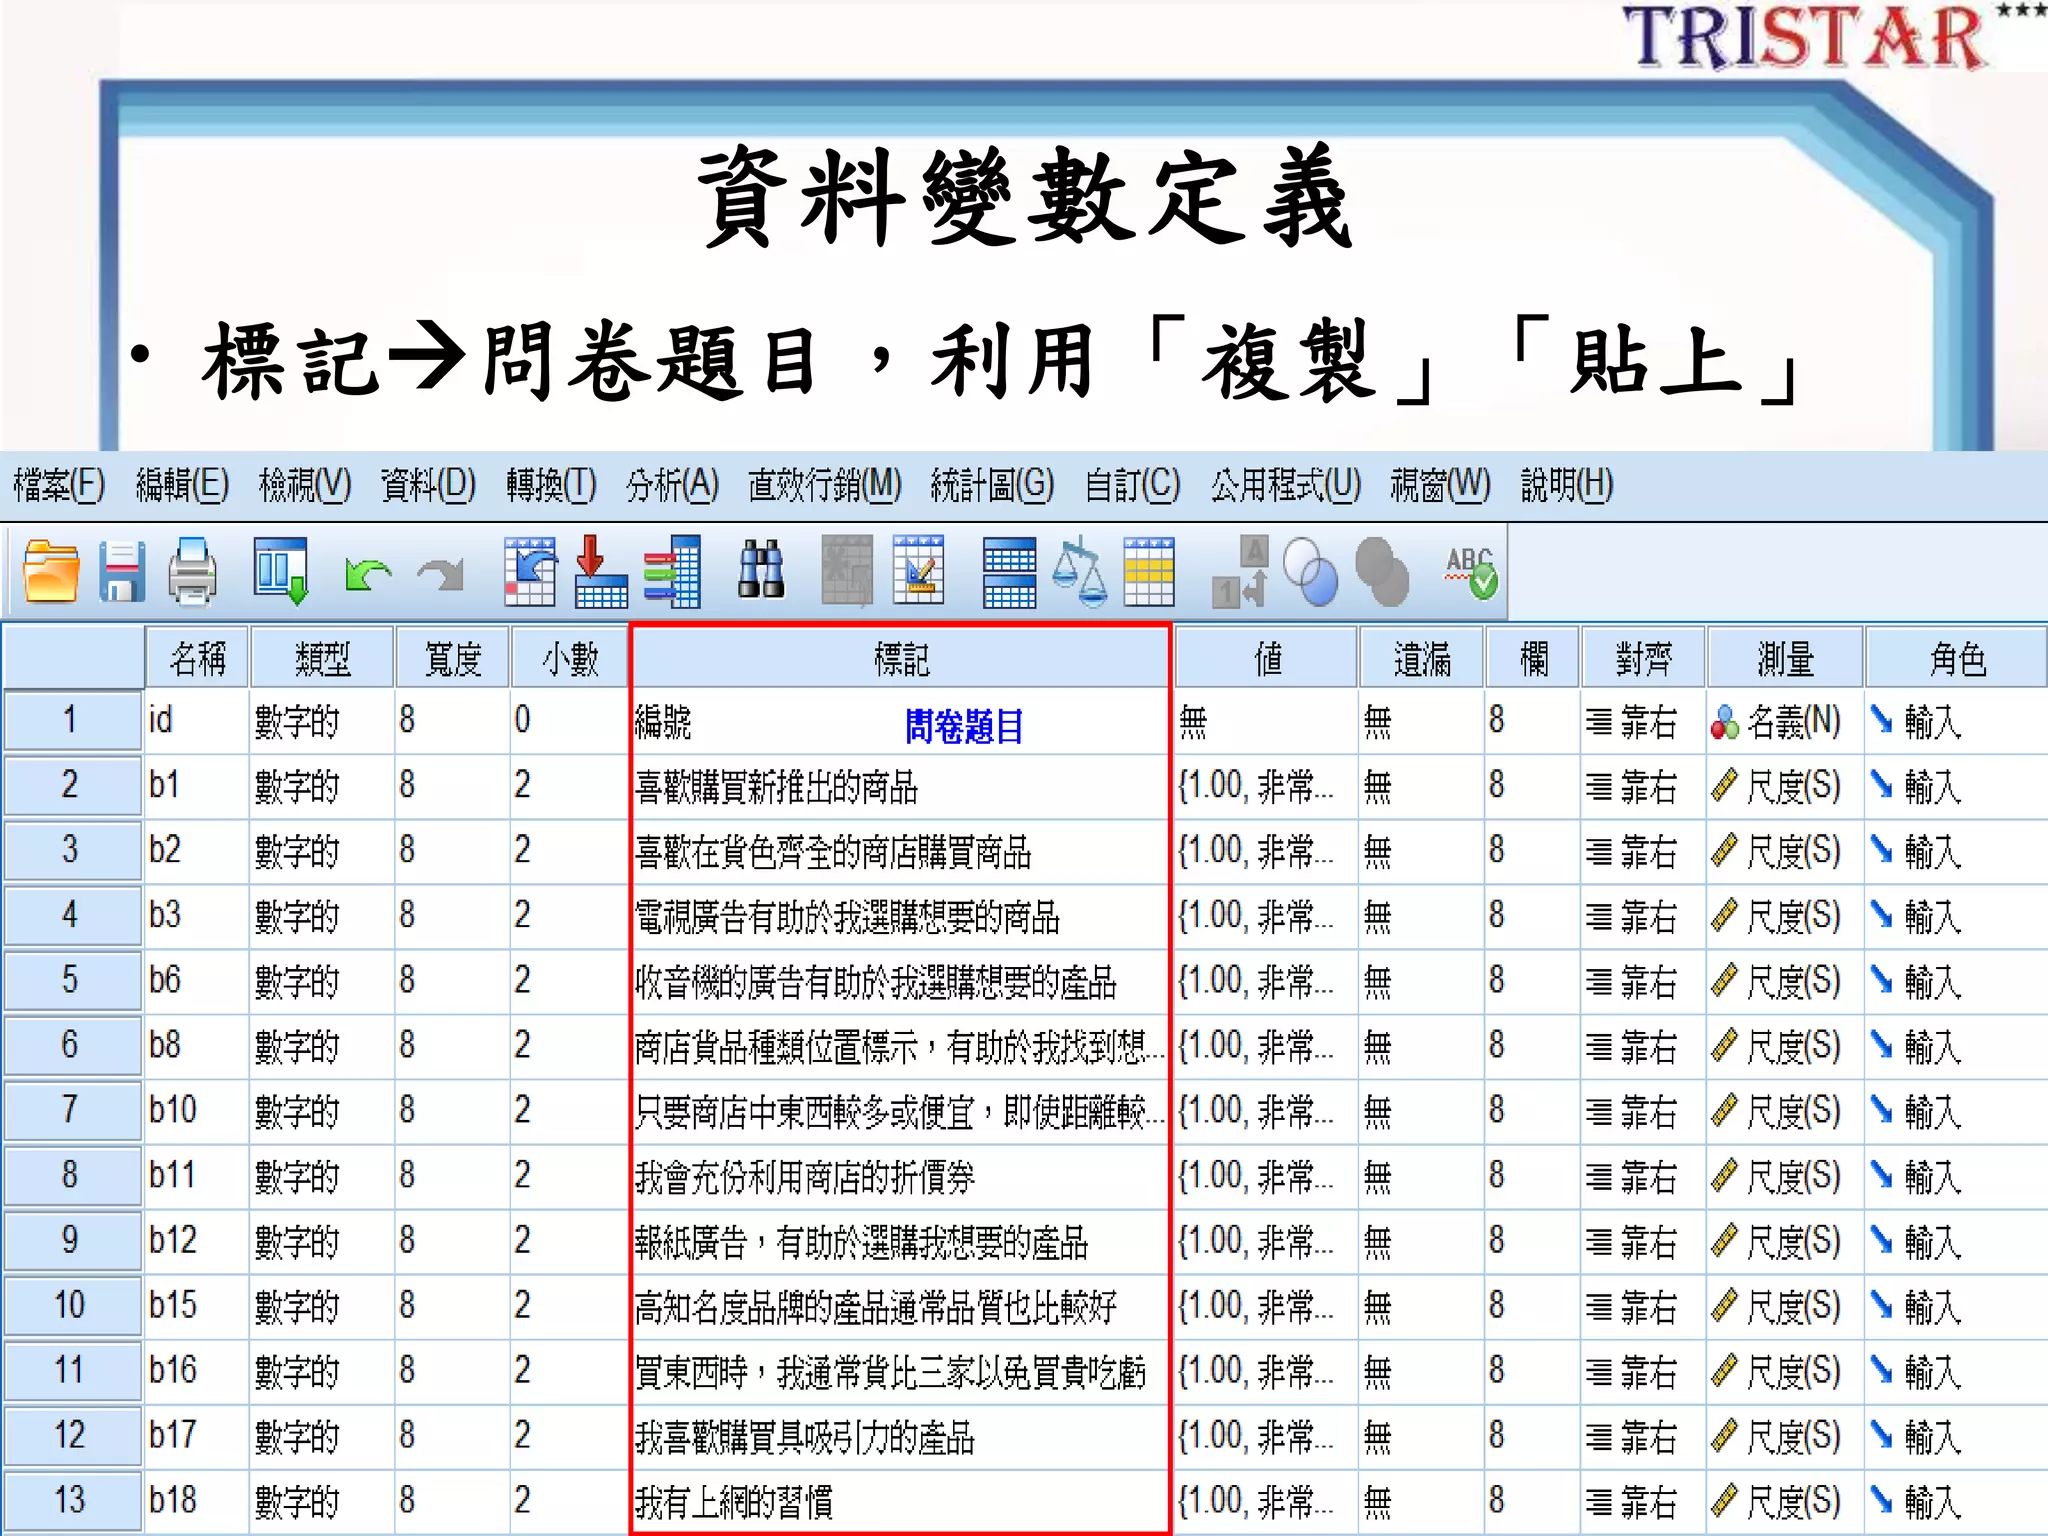The image size is (2048, 1536).
Task: Click the Select cases icon
Action: 1149,573
